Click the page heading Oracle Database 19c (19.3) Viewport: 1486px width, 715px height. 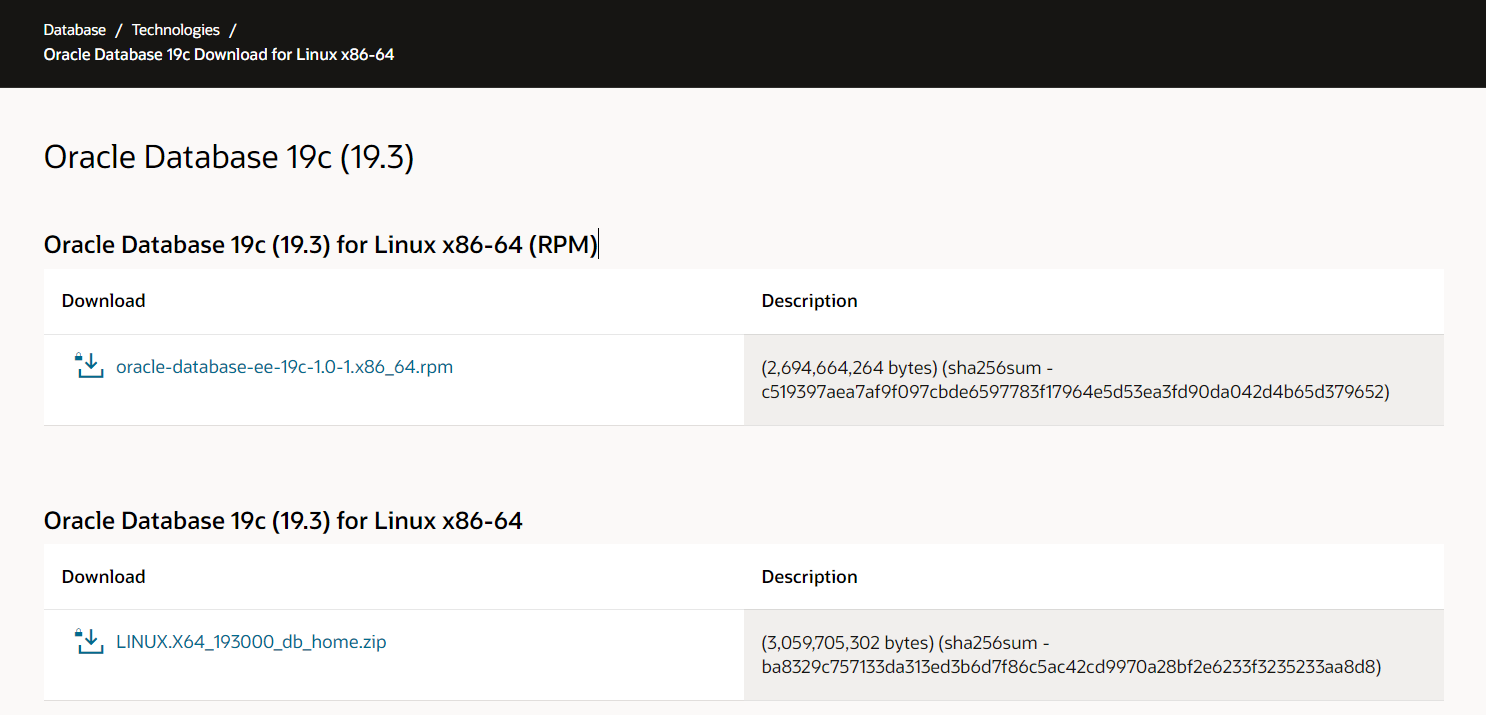[229, 157]
